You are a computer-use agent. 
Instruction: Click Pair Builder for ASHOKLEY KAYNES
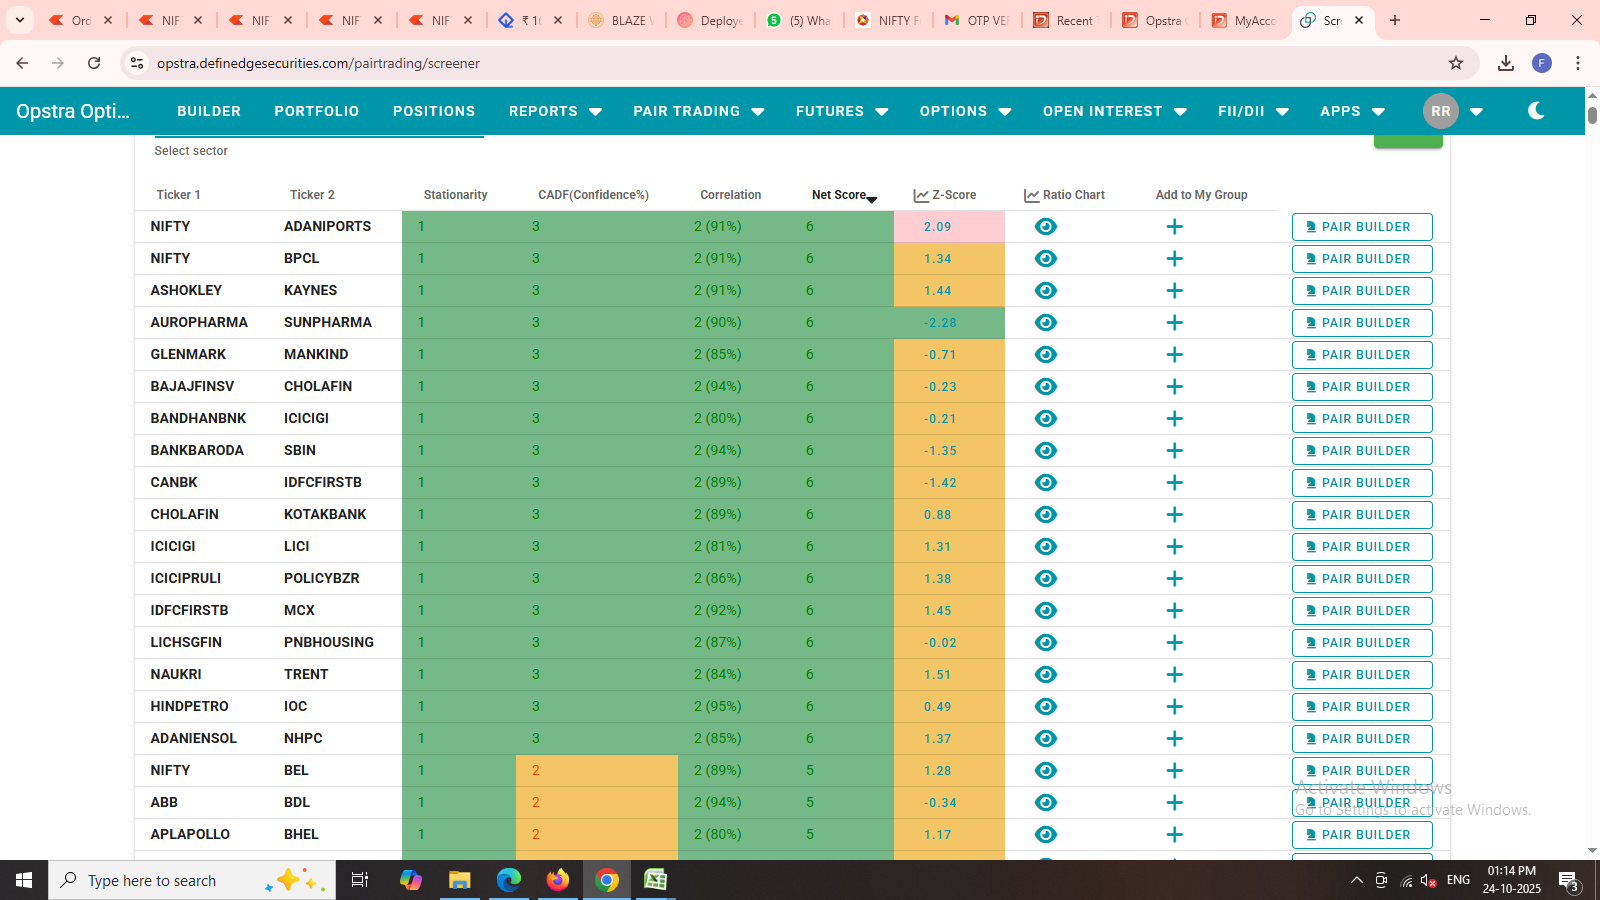(1361, 291)
